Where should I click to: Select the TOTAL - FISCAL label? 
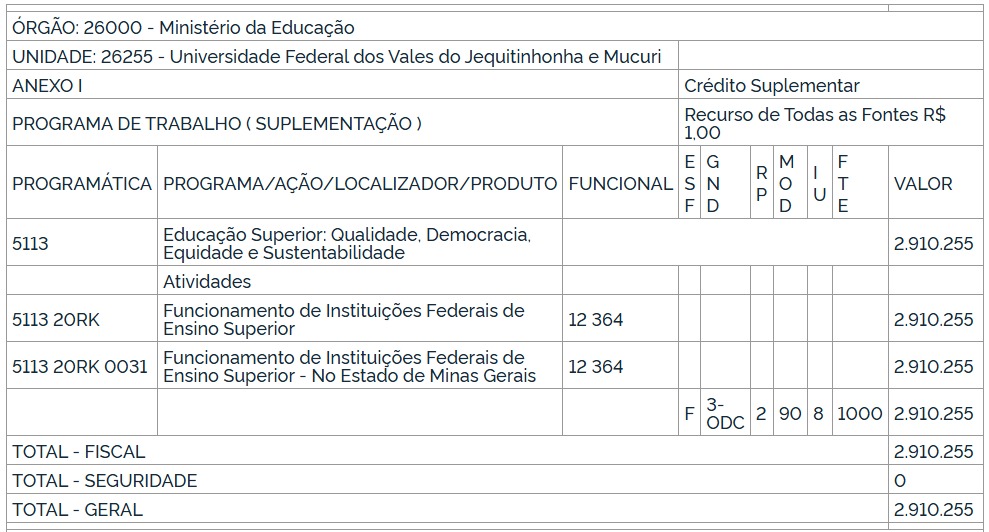[79, 452]
